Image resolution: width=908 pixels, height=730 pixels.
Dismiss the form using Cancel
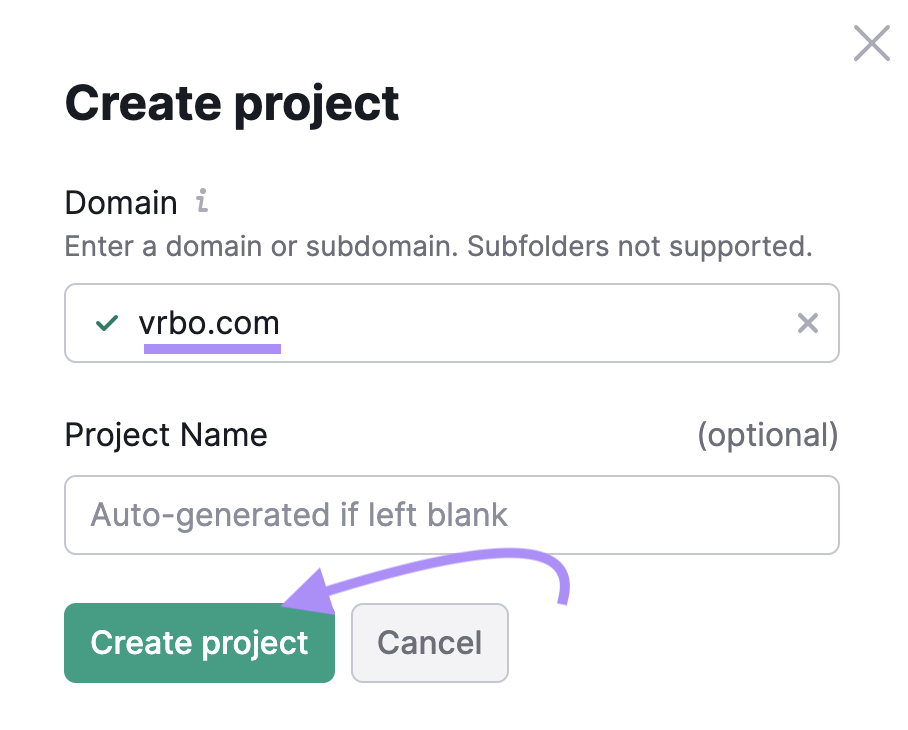pos(430,643)
